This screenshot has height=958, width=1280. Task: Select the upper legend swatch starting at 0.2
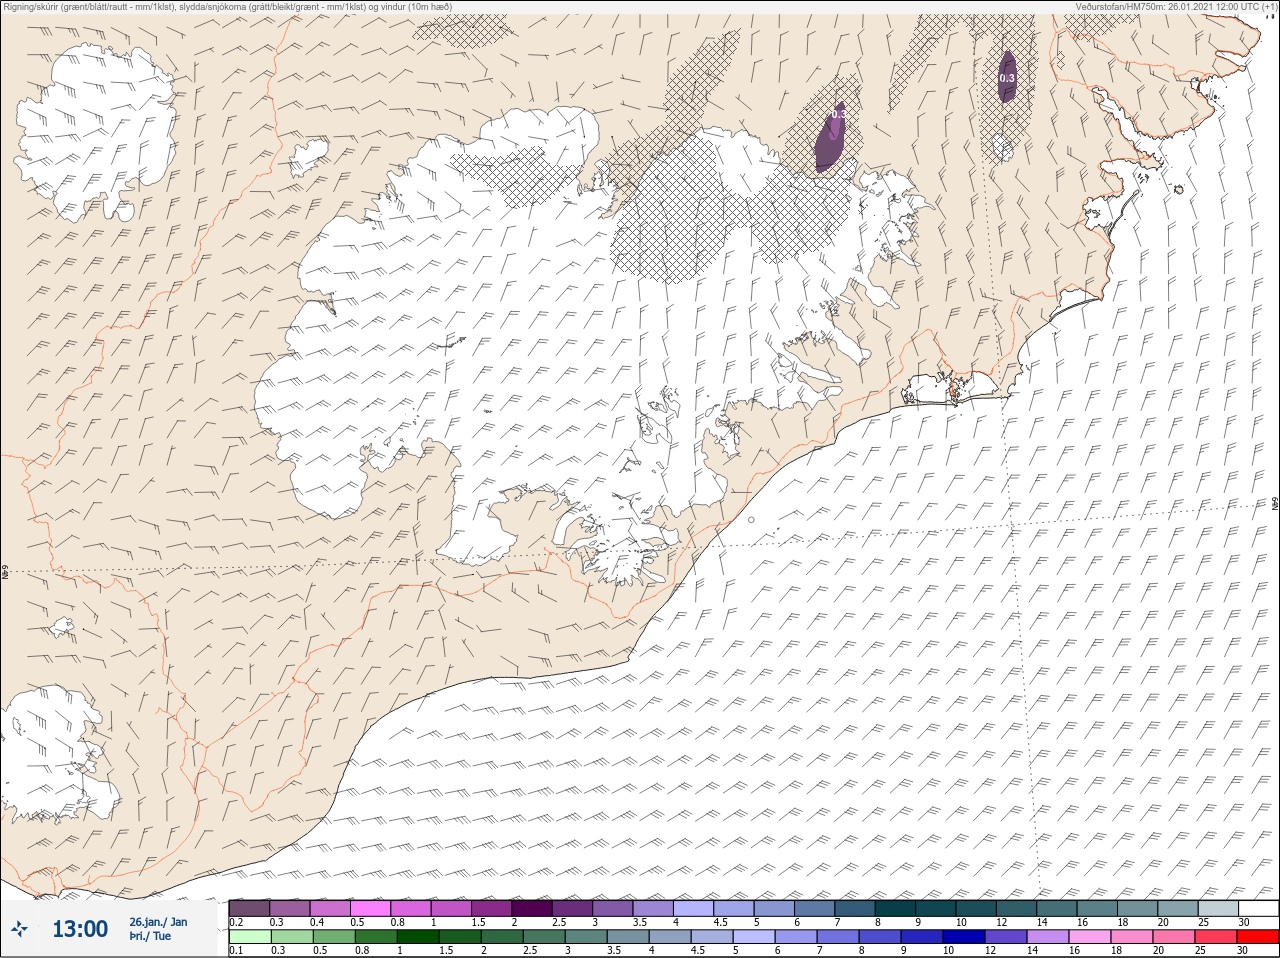249,908
